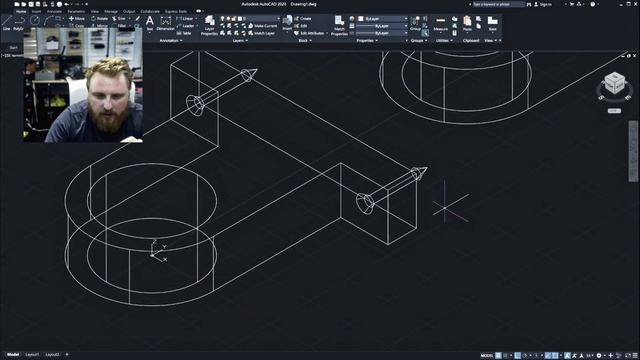Open the Measure utility

tap(441, 23)
